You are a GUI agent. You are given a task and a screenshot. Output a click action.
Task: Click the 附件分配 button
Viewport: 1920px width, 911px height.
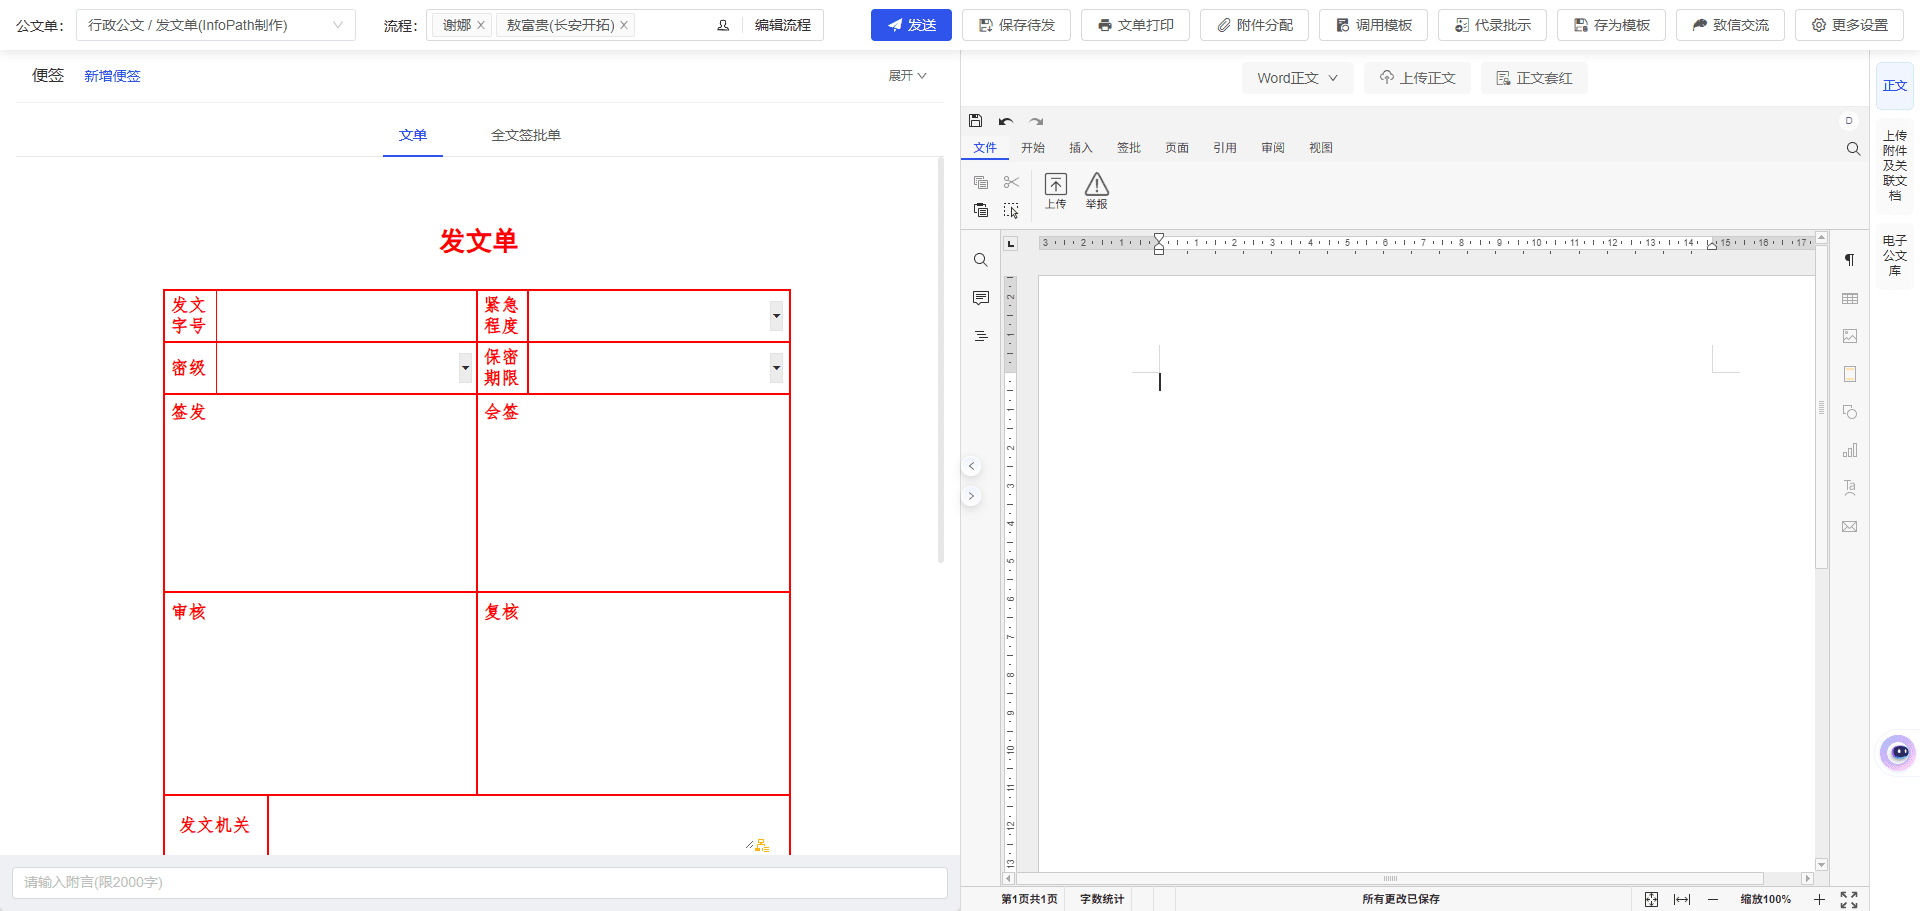point(1254,25)
